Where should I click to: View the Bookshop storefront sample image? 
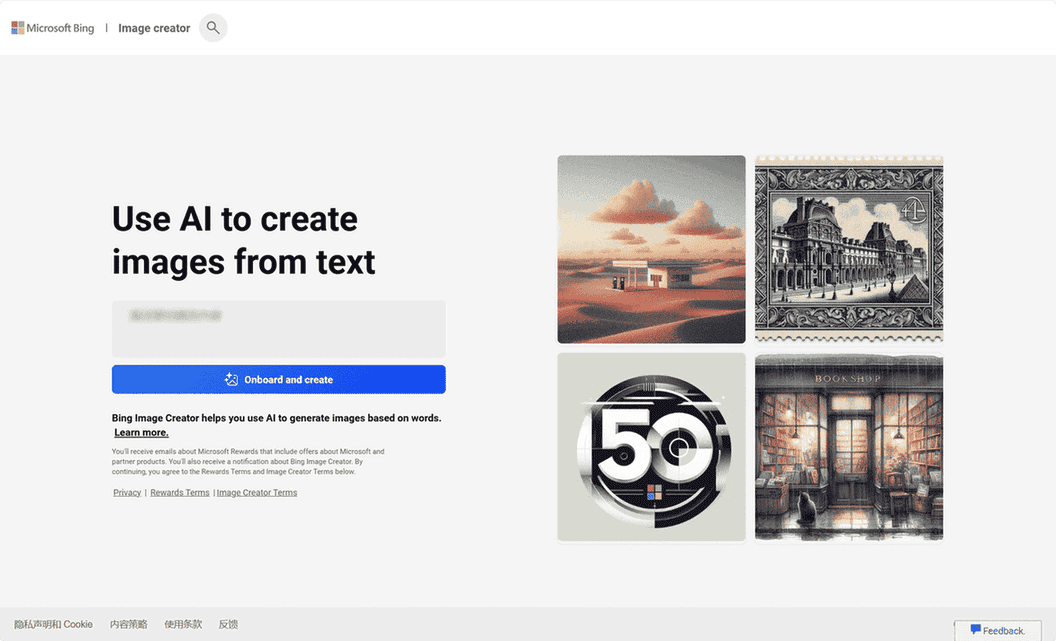[x=848, y=446]
